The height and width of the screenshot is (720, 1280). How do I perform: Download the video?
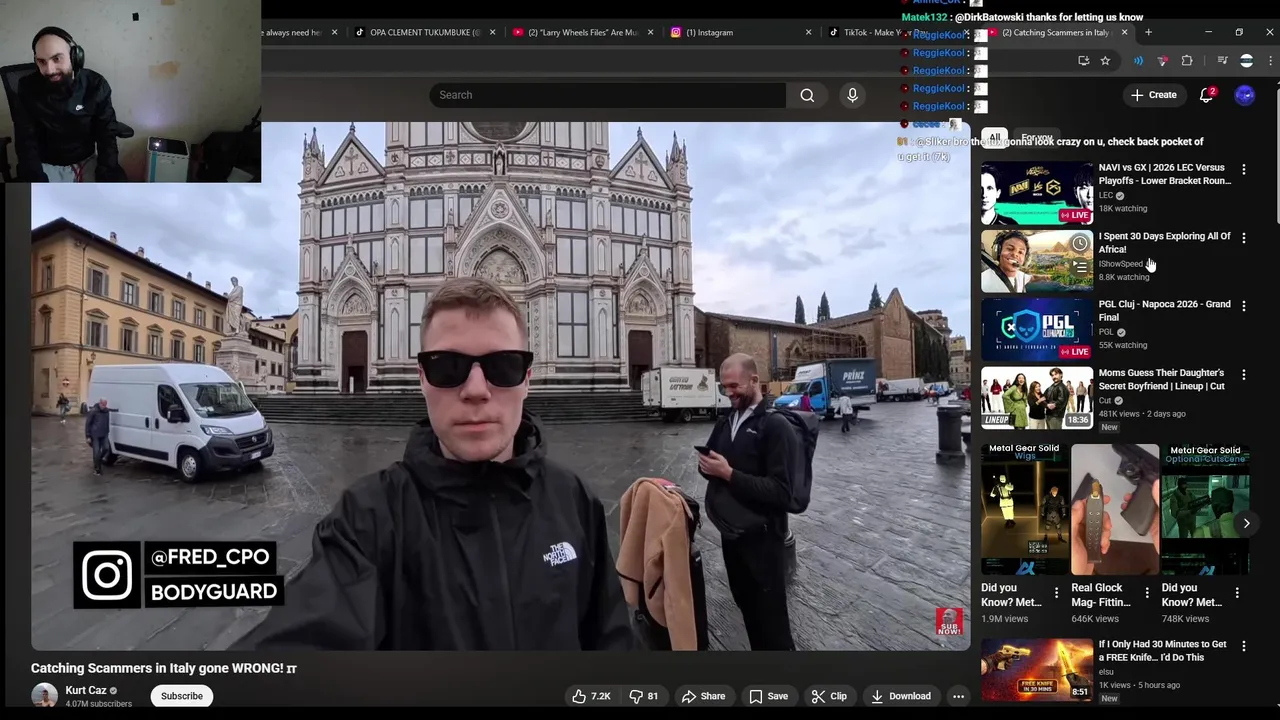[900, 696]
